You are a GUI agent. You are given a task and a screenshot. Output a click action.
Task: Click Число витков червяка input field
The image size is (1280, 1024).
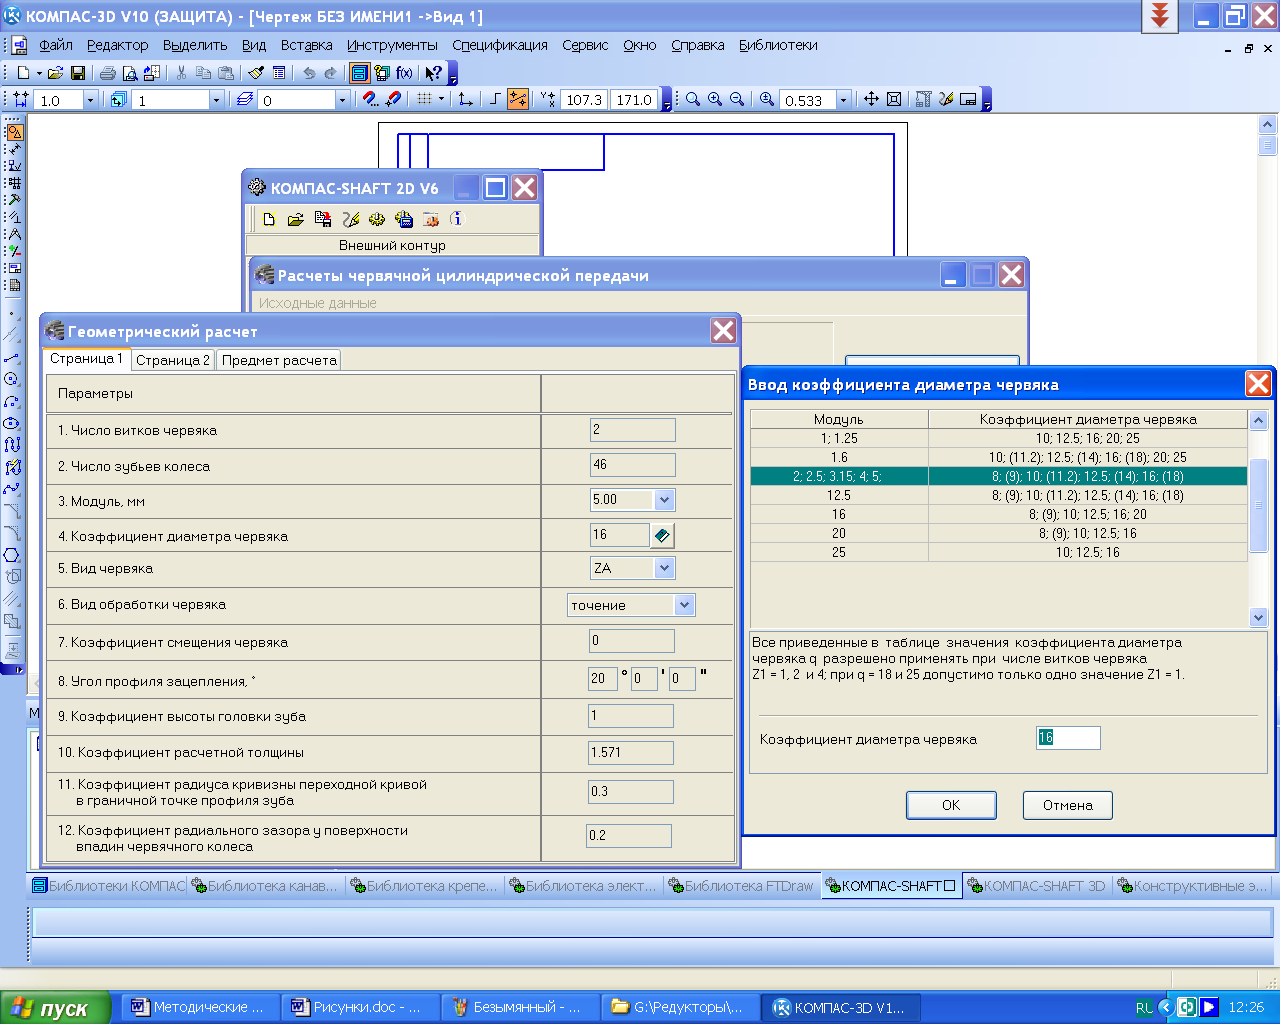632,430
